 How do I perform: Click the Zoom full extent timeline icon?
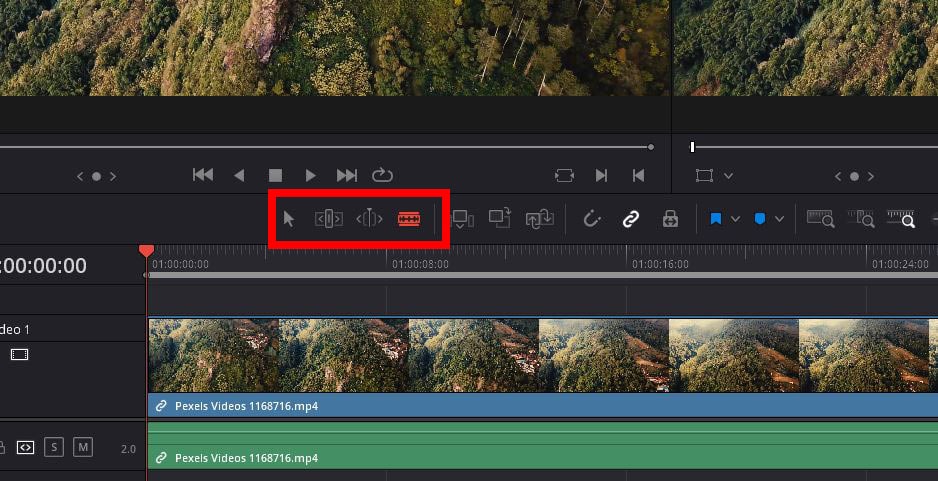pyautogui.click(x=820, y=218)
